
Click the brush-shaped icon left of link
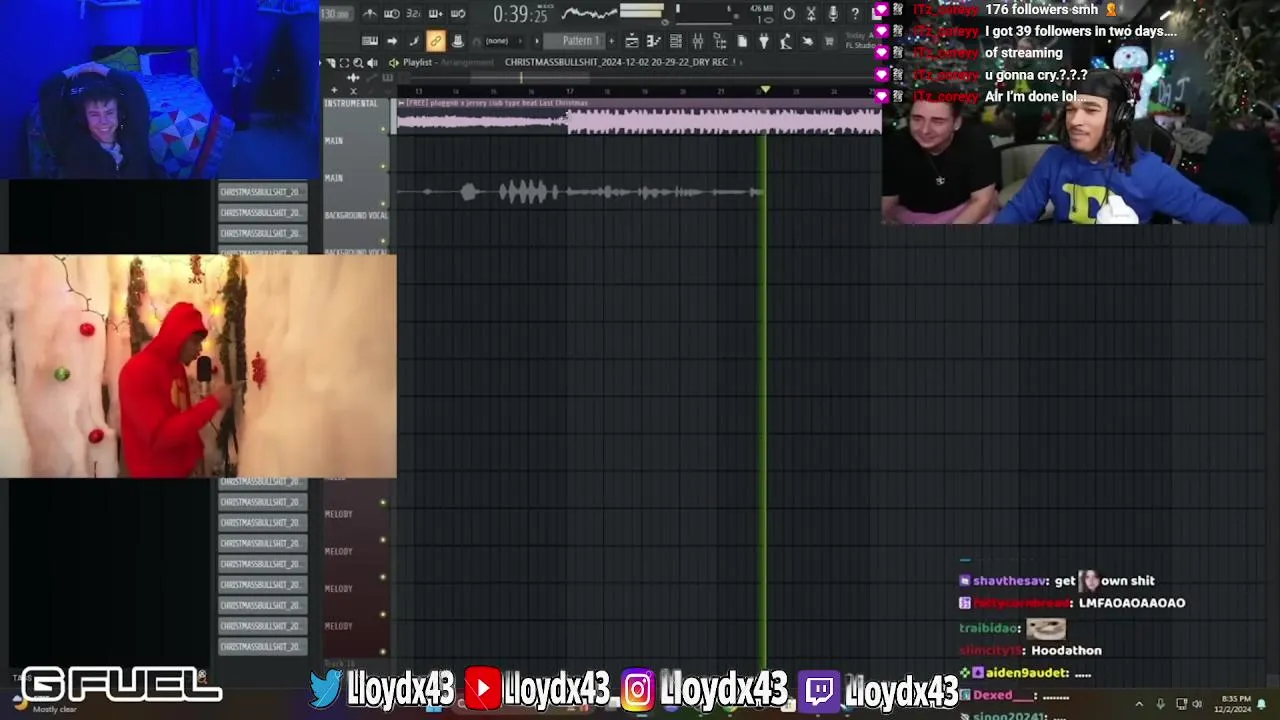413,41
